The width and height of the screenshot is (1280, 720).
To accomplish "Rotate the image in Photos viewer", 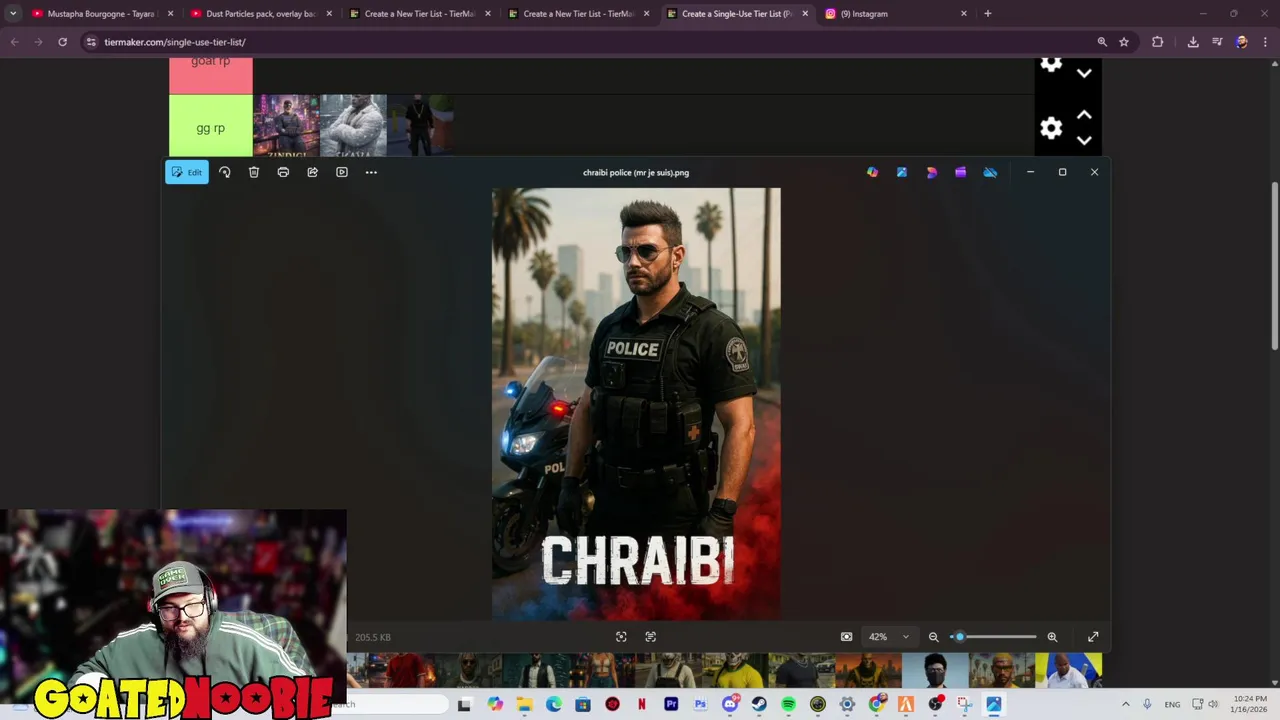I will pyautogui.click(x=224, y=172).
